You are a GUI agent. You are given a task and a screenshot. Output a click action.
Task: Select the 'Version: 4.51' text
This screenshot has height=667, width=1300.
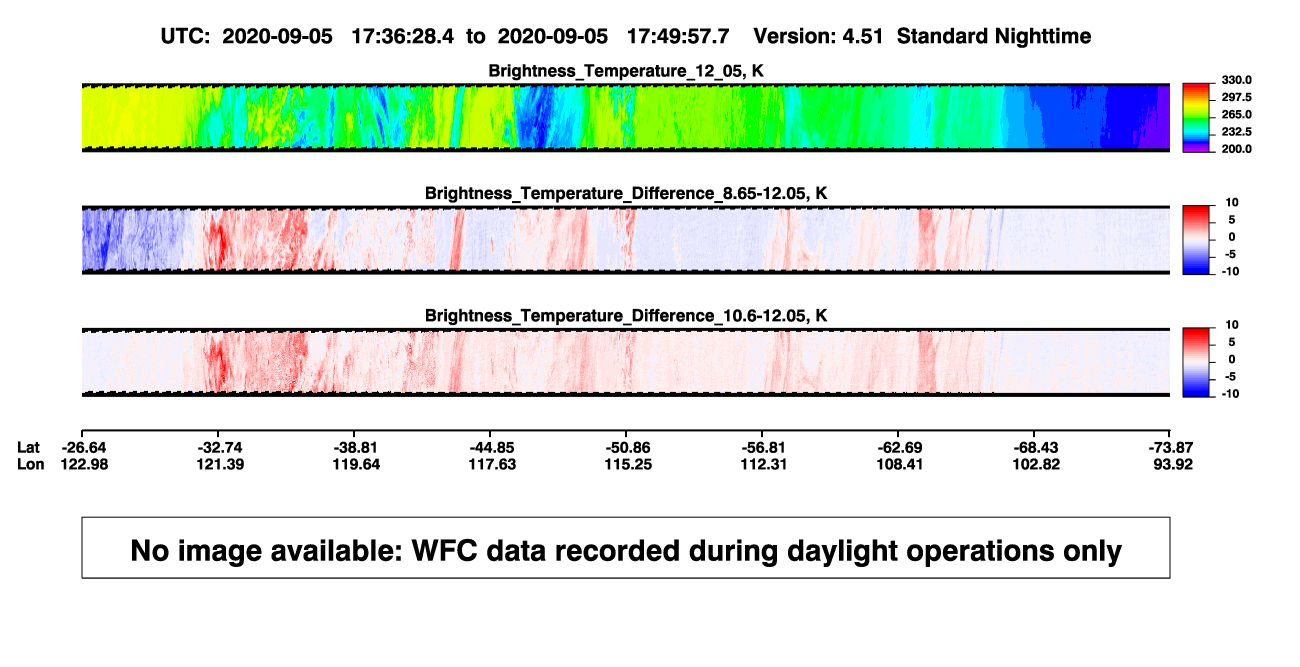pos(820,36)
